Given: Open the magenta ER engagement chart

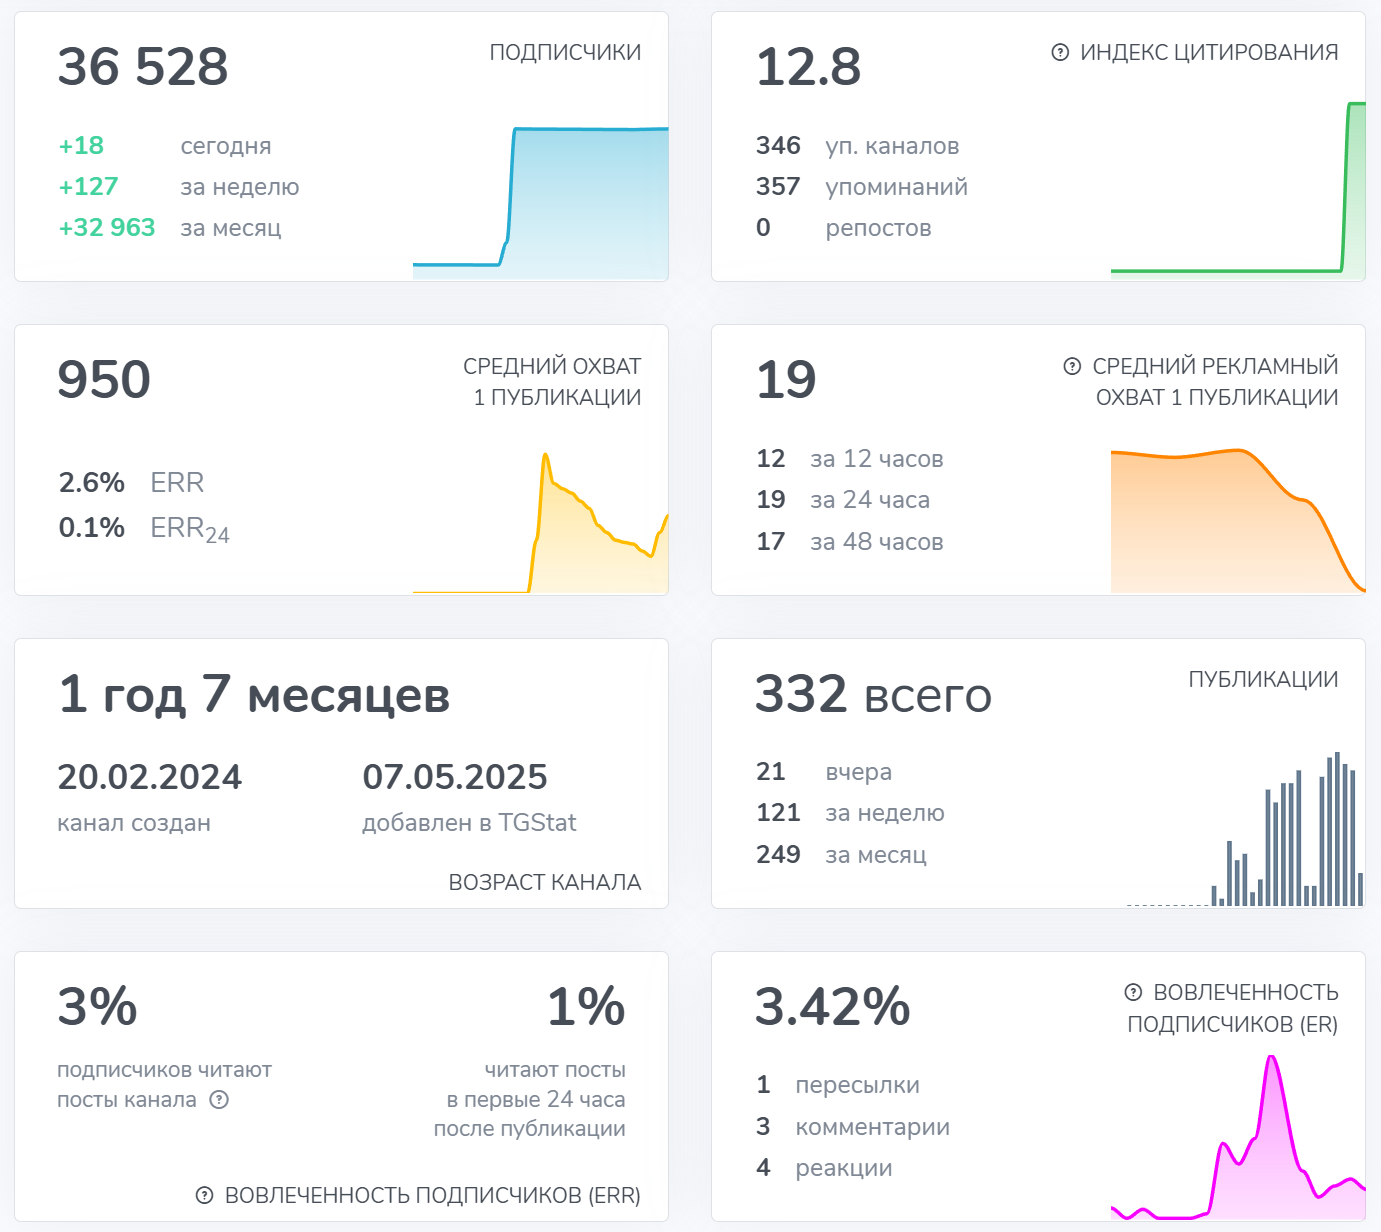Looking at the screenshot, I should pos(1238,1140).
